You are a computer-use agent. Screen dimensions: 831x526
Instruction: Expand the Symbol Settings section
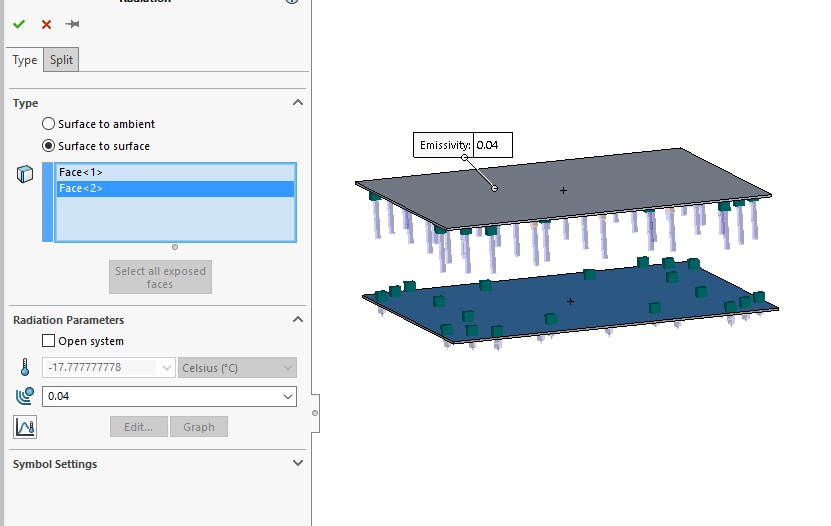(x=298, y=463)
